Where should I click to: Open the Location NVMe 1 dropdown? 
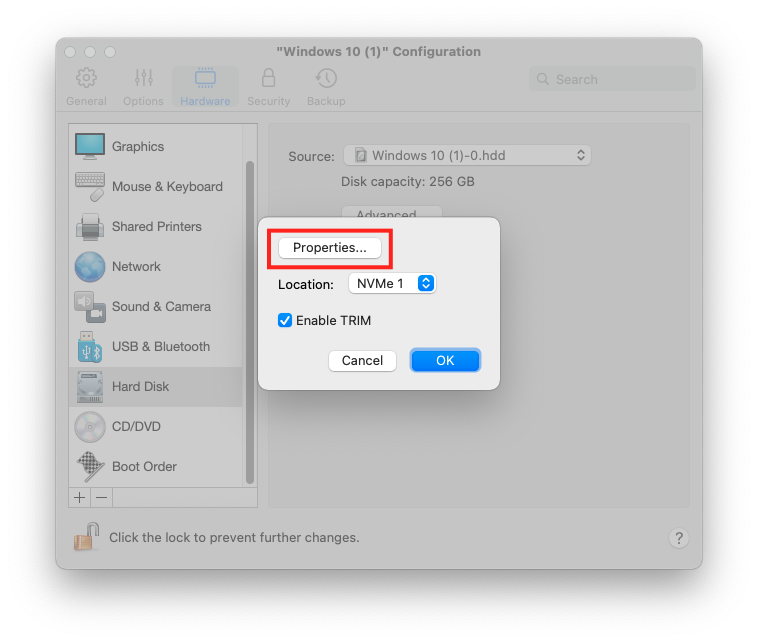click(x=392, y=284)
